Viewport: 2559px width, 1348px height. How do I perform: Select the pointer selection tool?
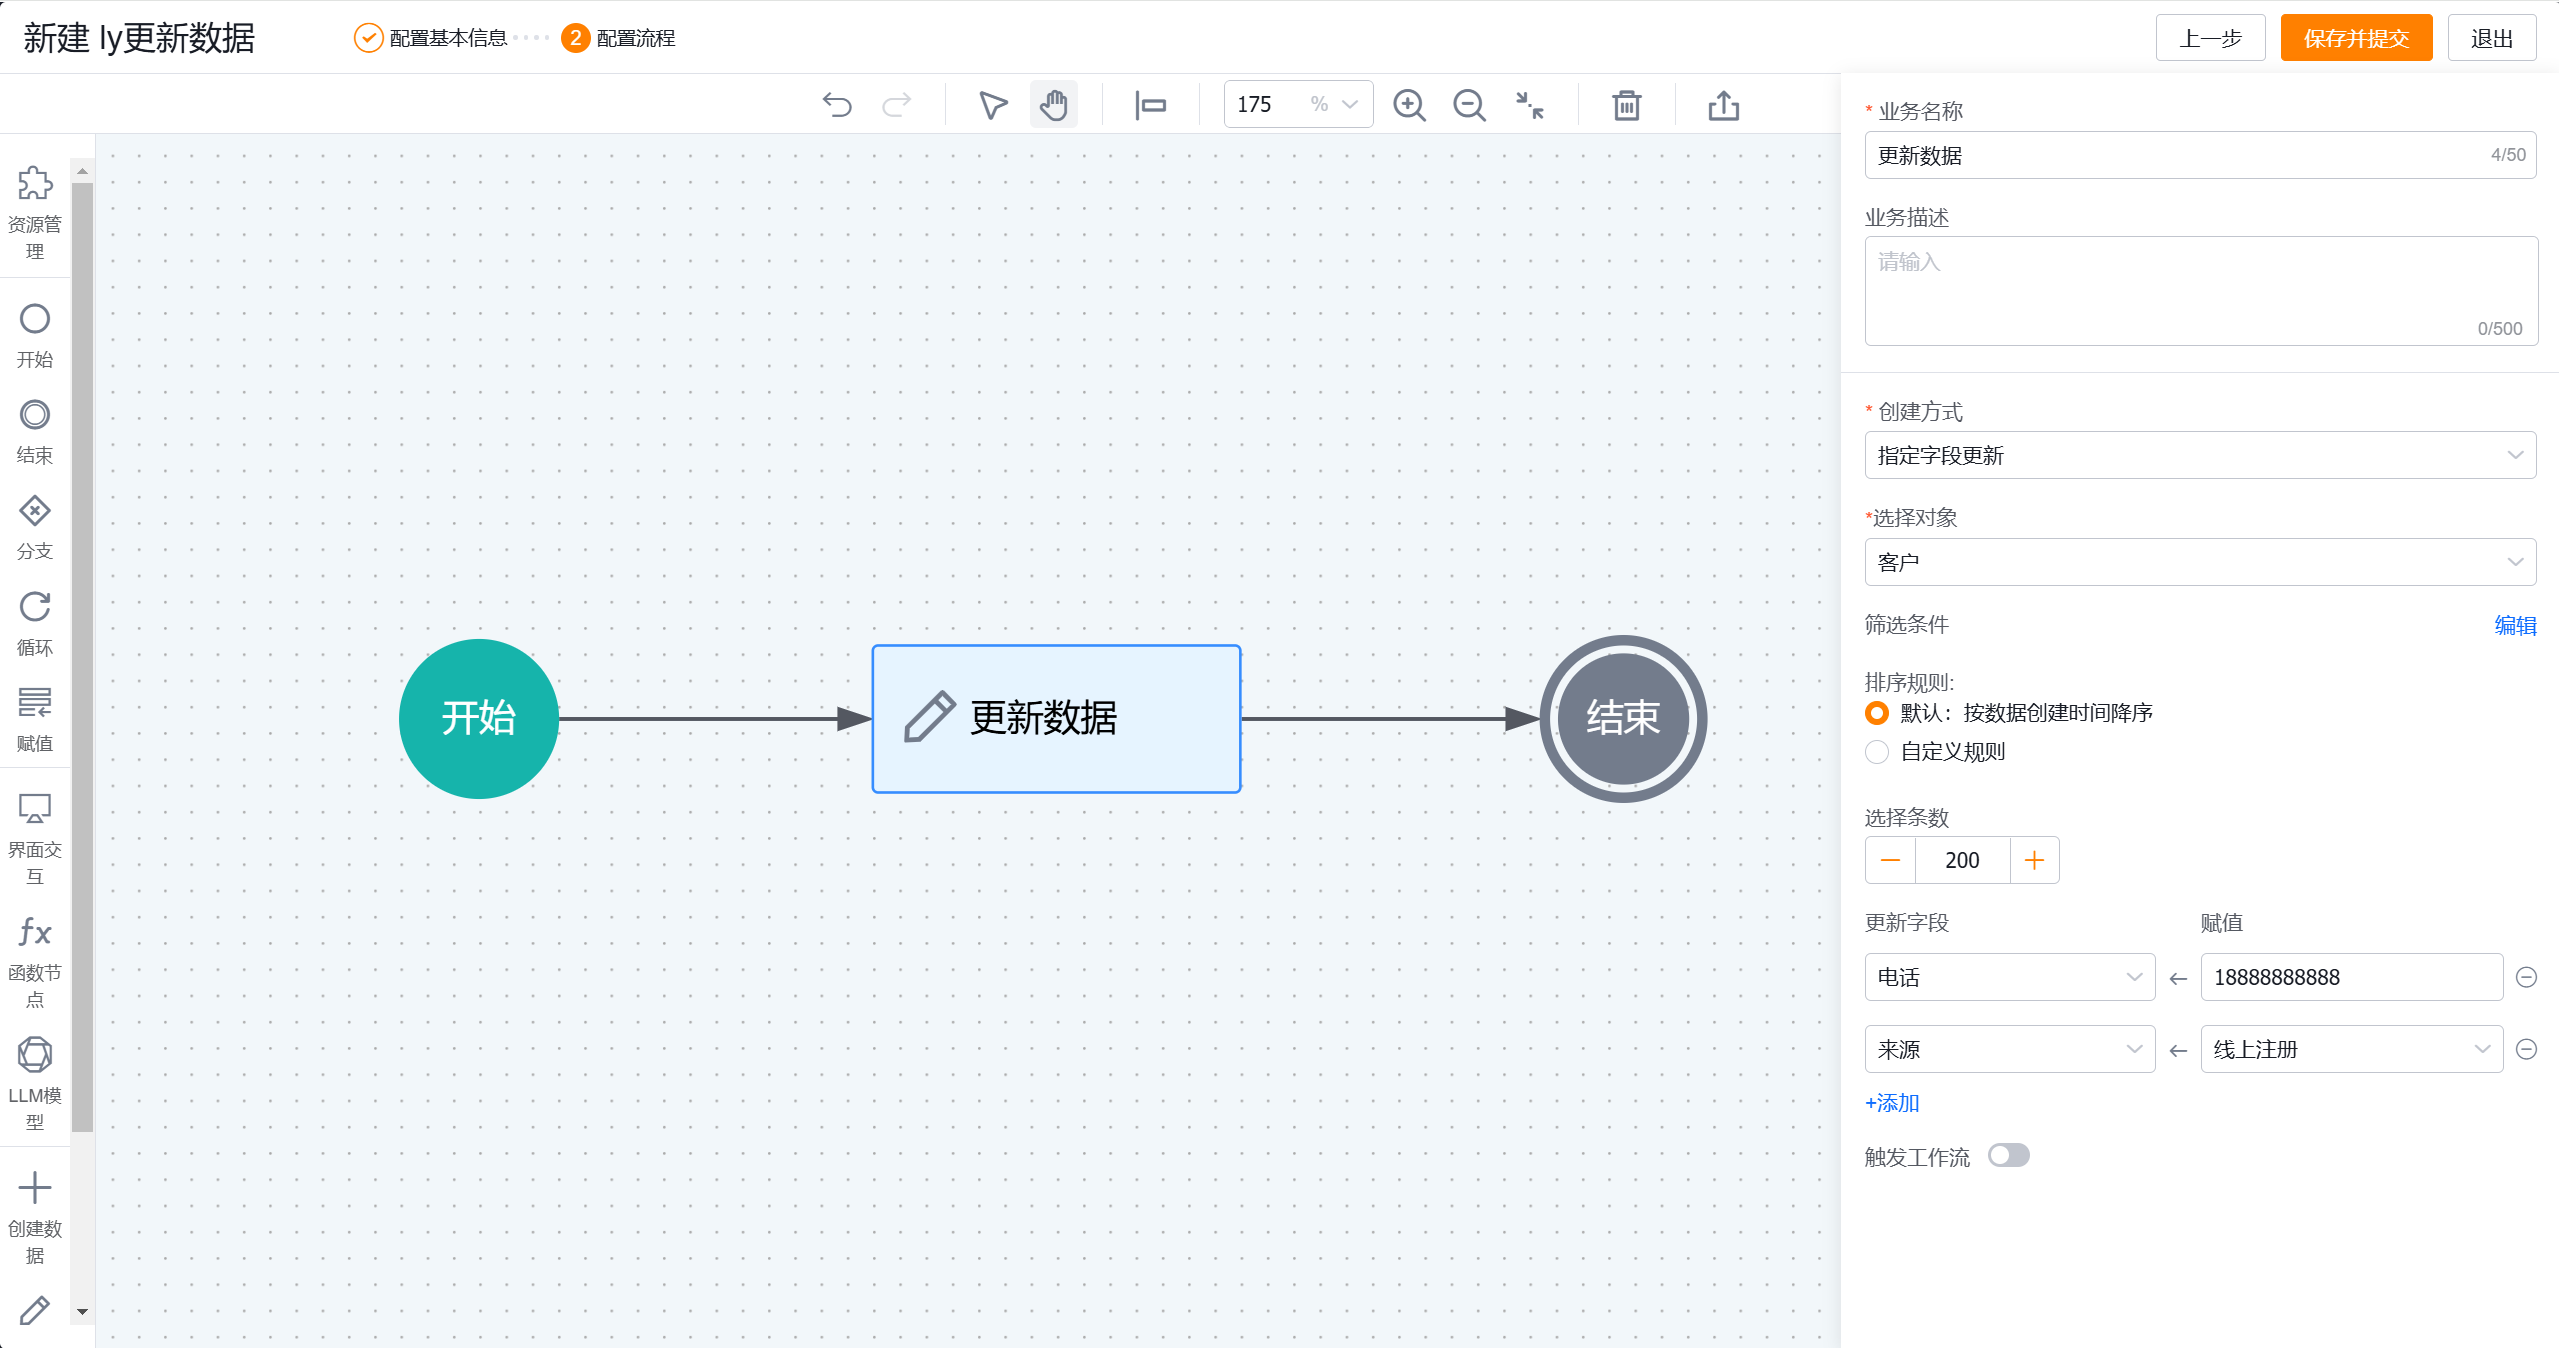point(992,105)
